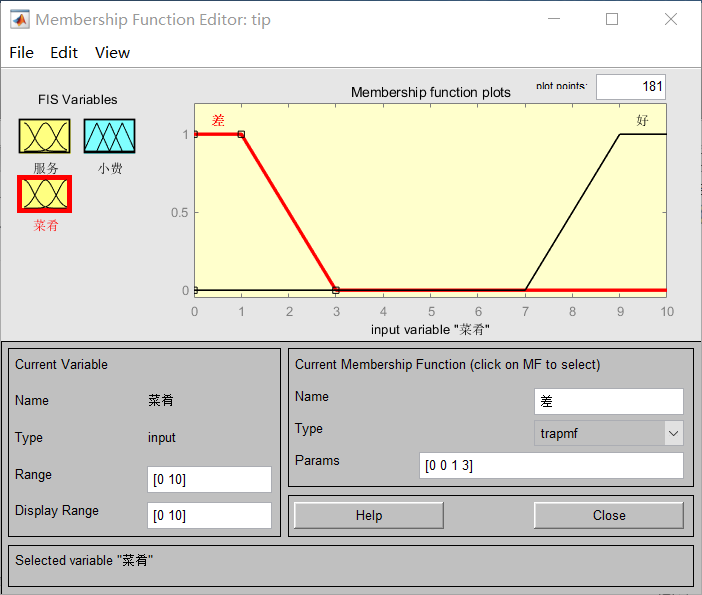Open the Edit menu
Viewport: 702px width, 595px height.
pos(64,52)
